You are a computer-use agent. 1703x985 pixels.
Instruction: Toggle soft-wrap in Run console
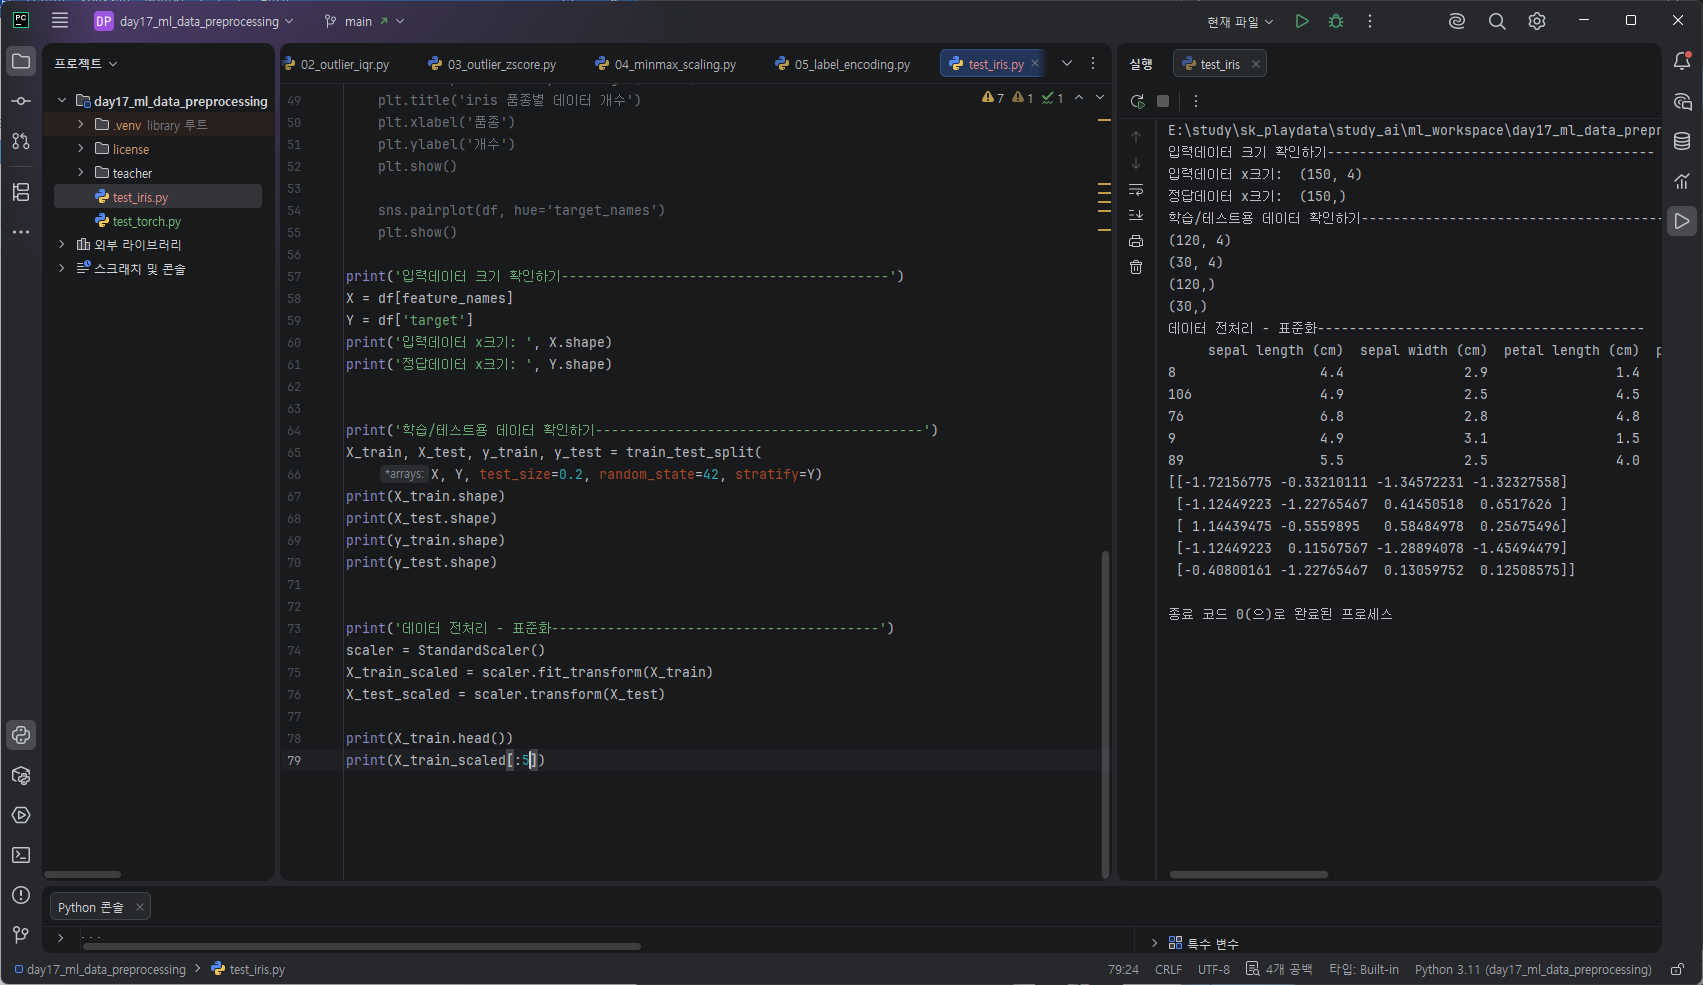pos(1136,189)
